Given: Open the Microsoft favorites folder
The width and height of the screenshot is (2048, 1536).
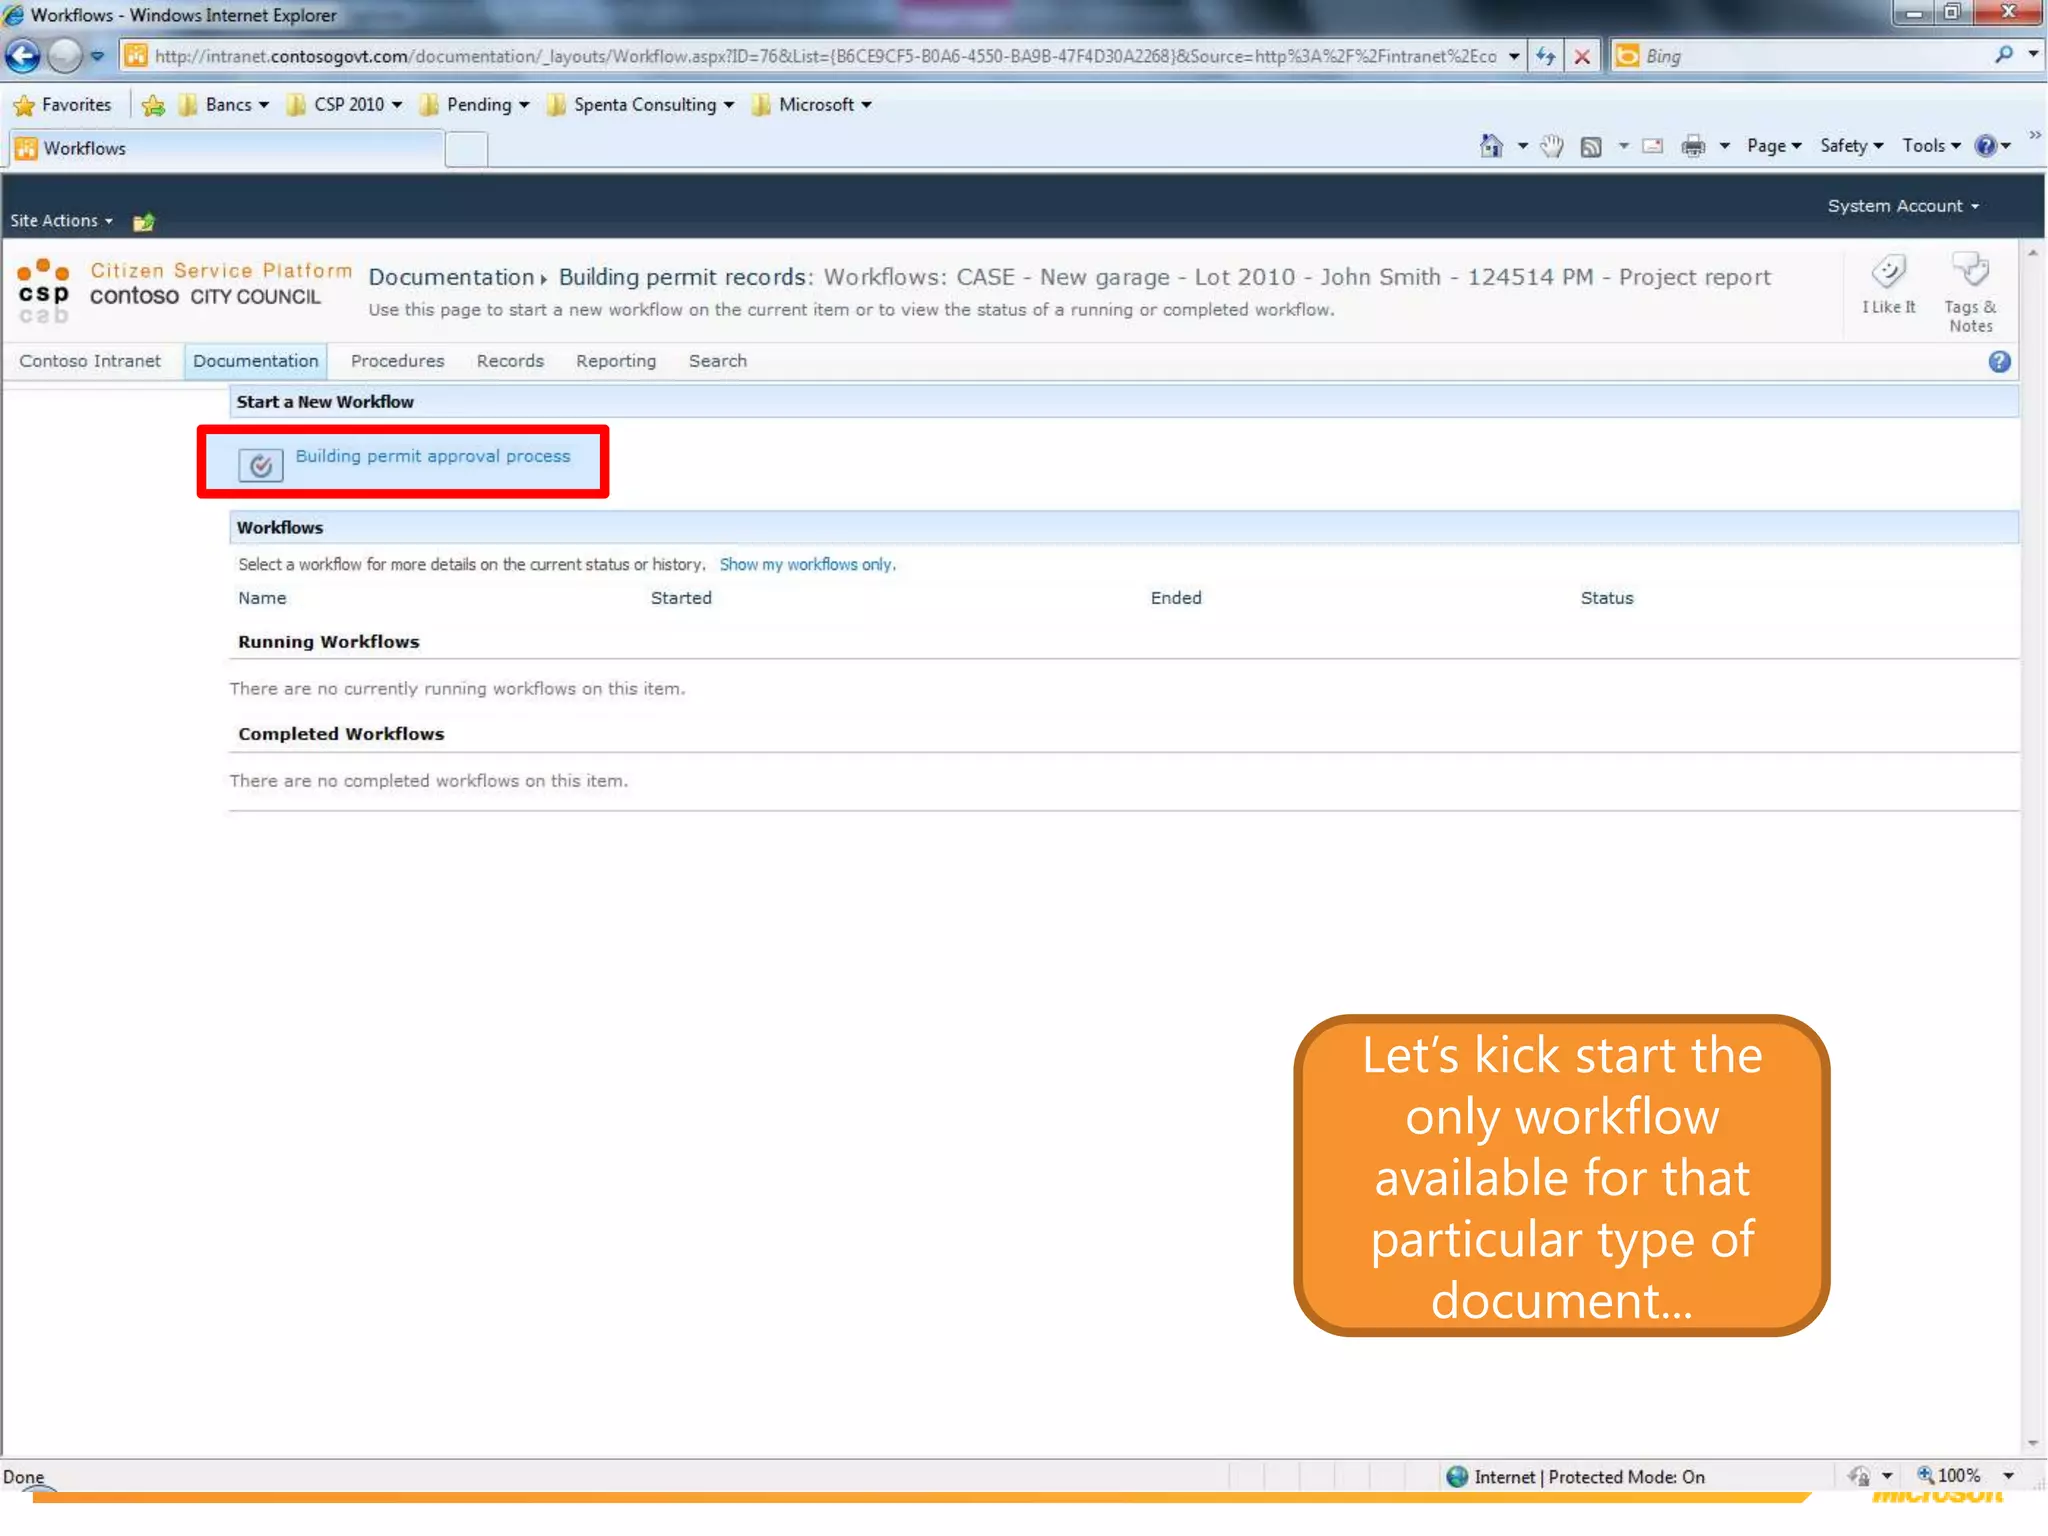Looking at the screenshot, I should click(x=811, y=105).
